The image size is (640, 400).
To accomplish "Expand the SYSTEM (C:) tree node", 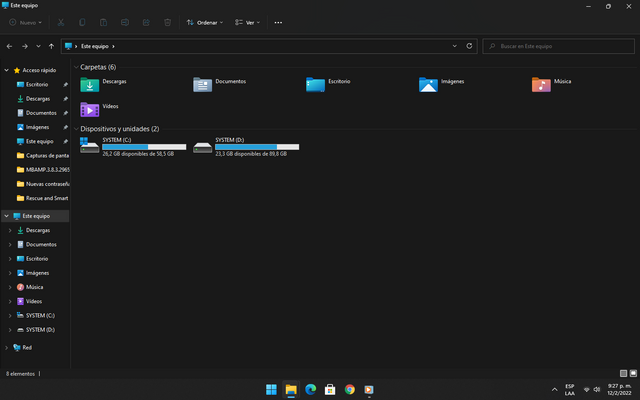I will (x=10, y=316).
